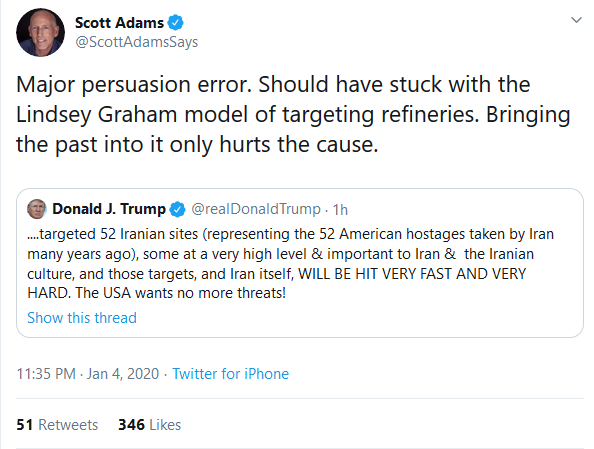Click the Donald J. Trump name
594x449 pixels.
109,209
